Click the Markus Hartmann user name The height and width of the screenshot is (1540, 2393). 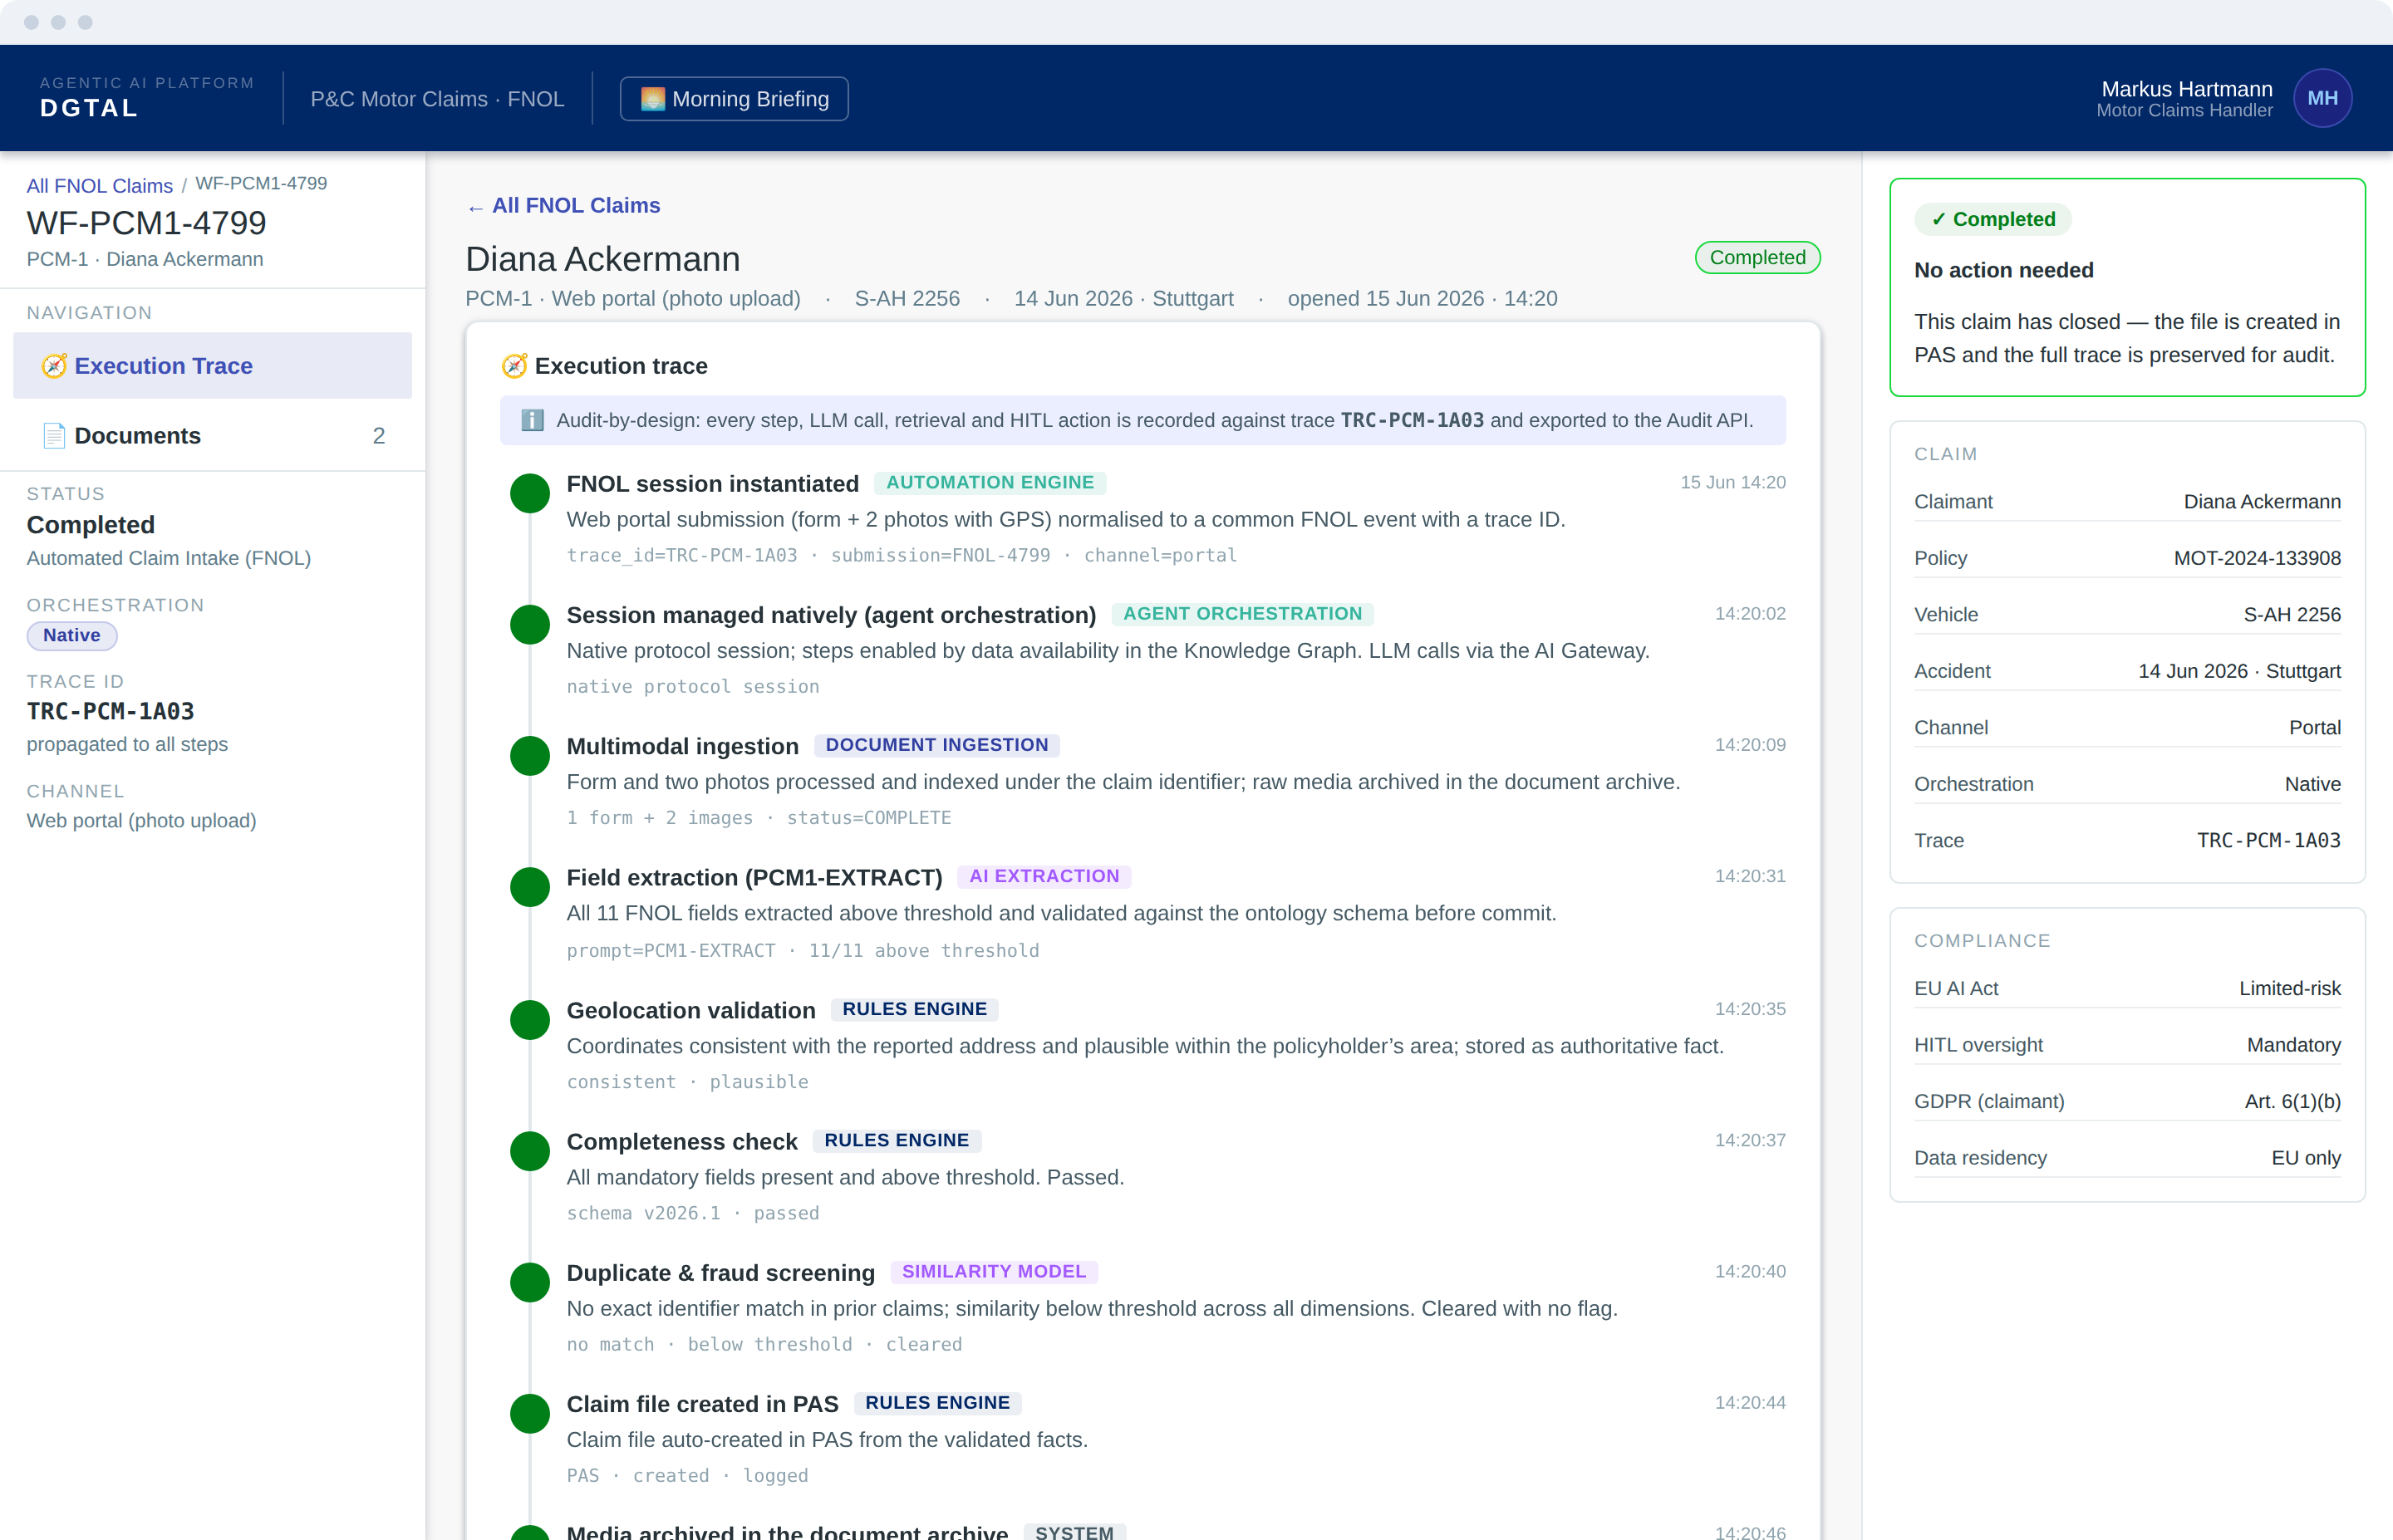pos(2187,89)
